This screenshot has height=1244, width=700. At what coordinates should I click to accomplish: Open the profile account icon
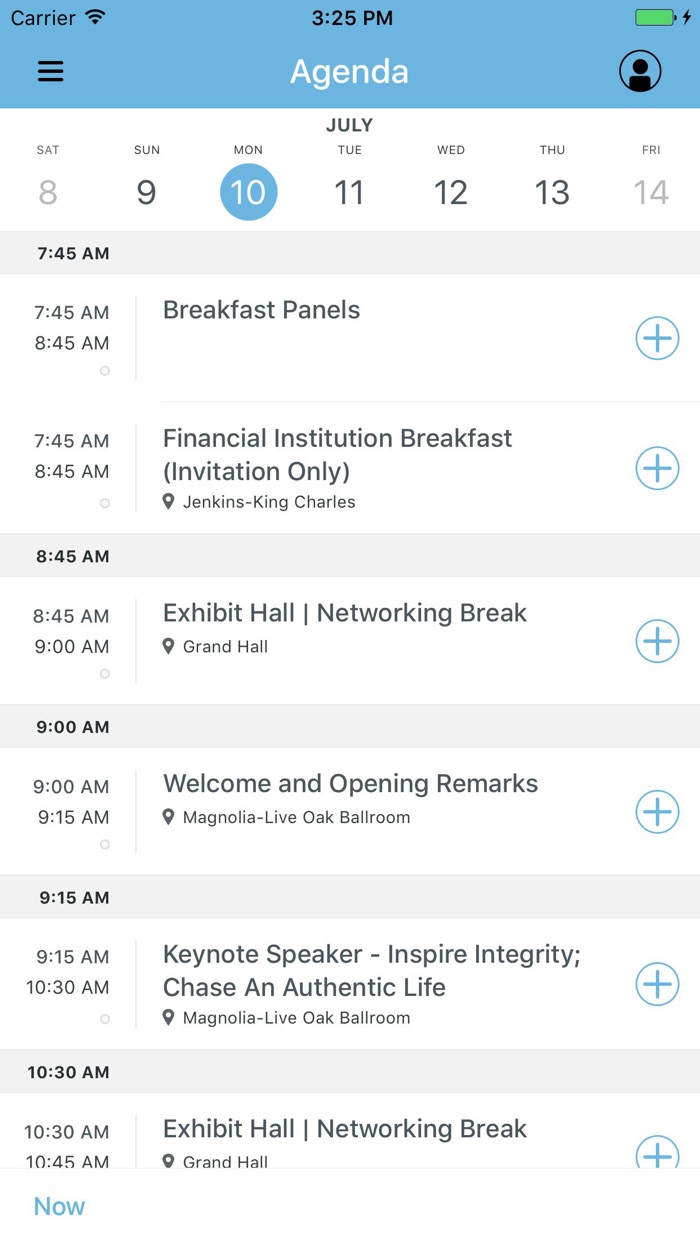click(640, 71)
